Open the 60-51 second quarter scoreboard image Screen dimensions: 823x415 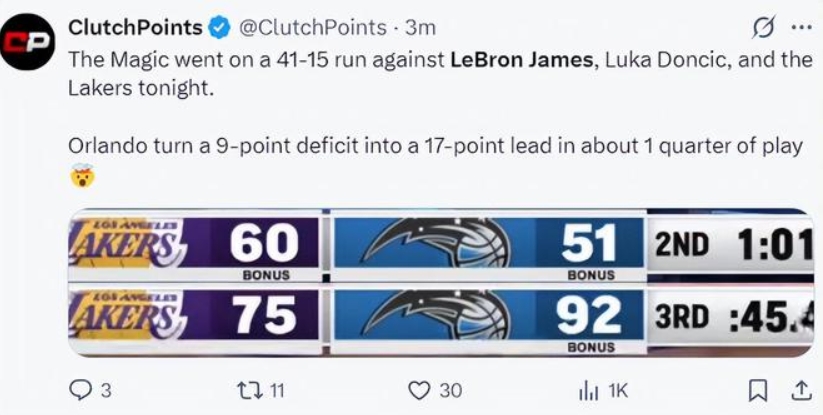(440, 245)
